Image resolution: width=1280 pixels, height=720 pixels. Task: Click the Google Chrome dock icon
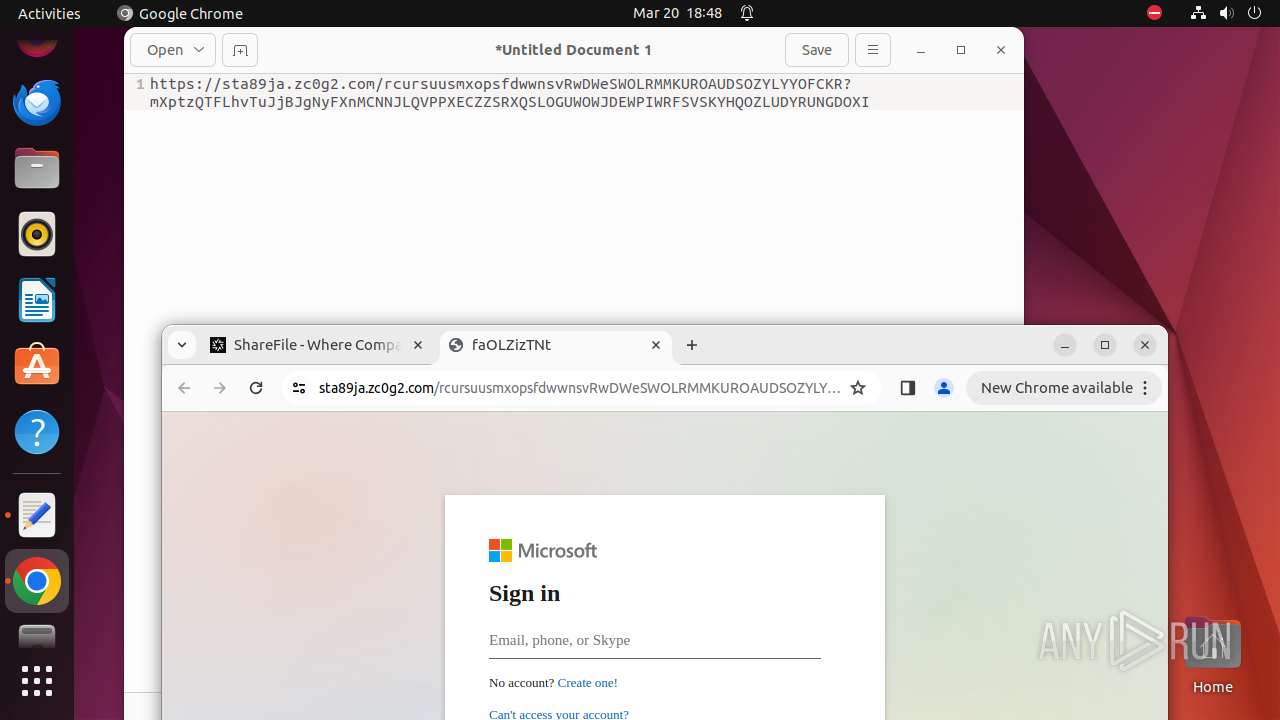[37, 581]
